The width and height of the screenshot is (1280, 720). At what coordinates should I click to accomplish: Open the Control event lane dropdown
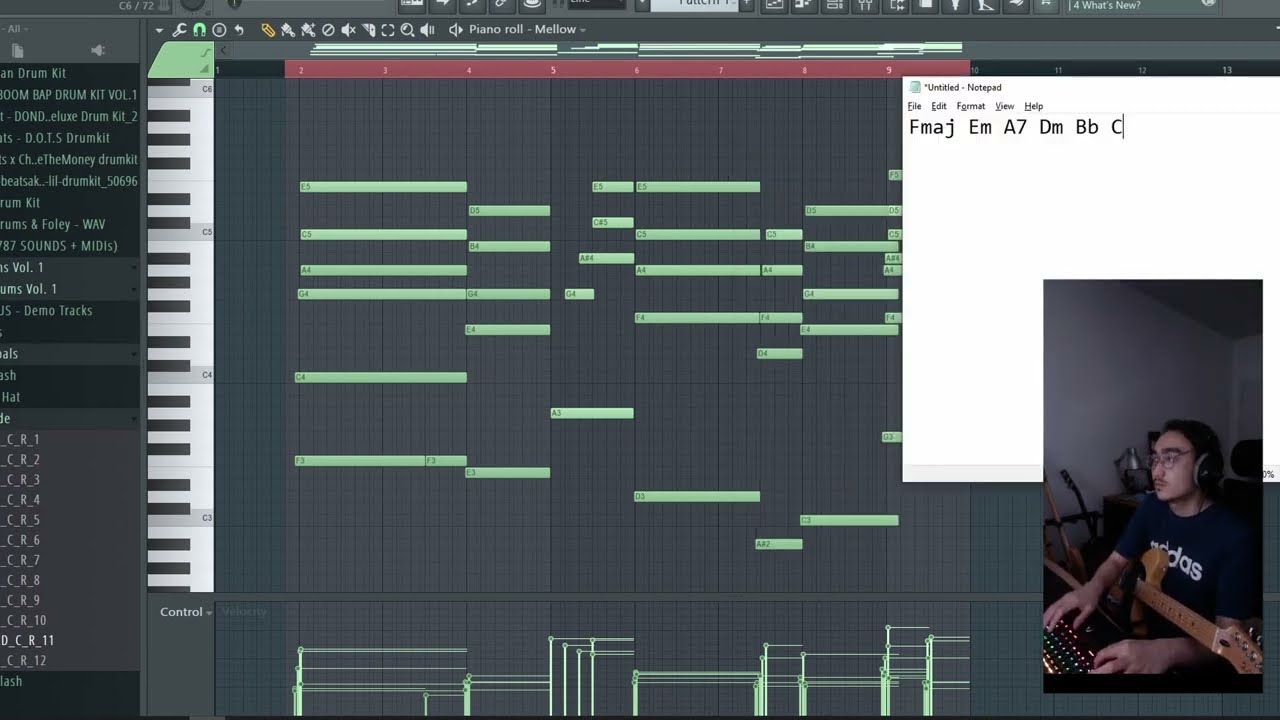[186, 612]
